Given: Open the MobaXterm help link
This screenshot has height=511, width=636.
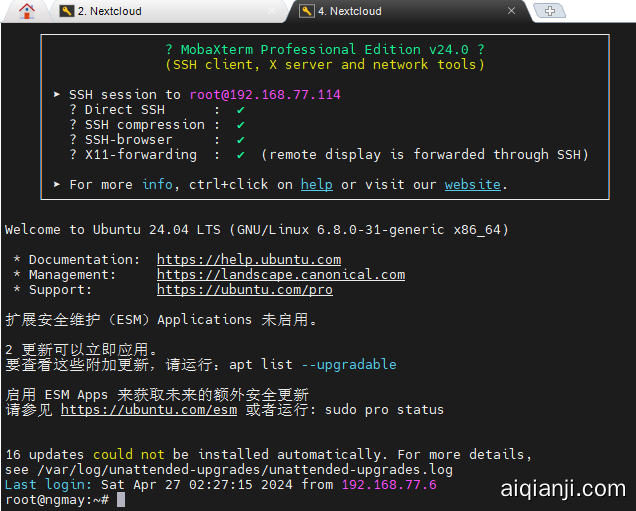Looking at the screenshot, I should (316, 184).
